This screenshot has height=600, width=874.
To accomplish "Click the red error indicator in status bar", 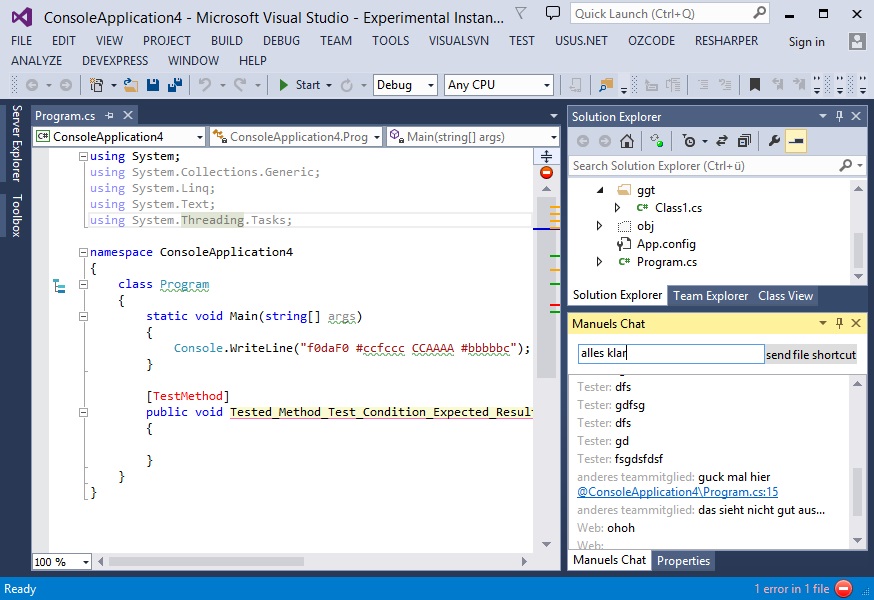I will click(843, 588).
